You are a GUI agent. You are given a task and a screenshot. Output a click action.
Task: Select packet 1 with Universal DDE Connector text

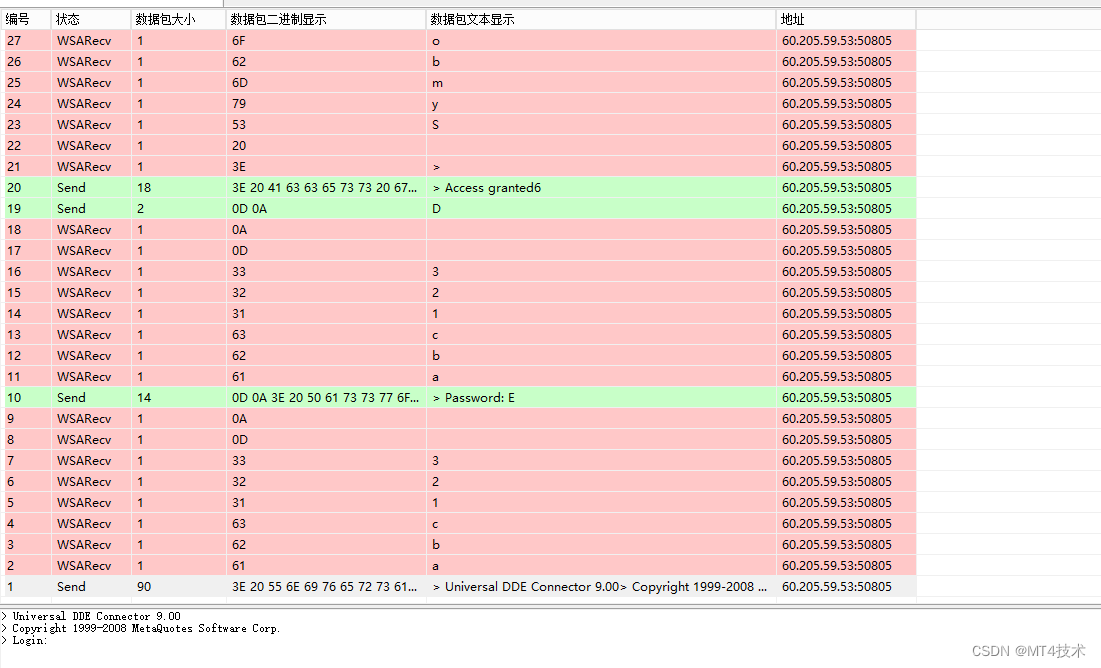pos(600,587)
